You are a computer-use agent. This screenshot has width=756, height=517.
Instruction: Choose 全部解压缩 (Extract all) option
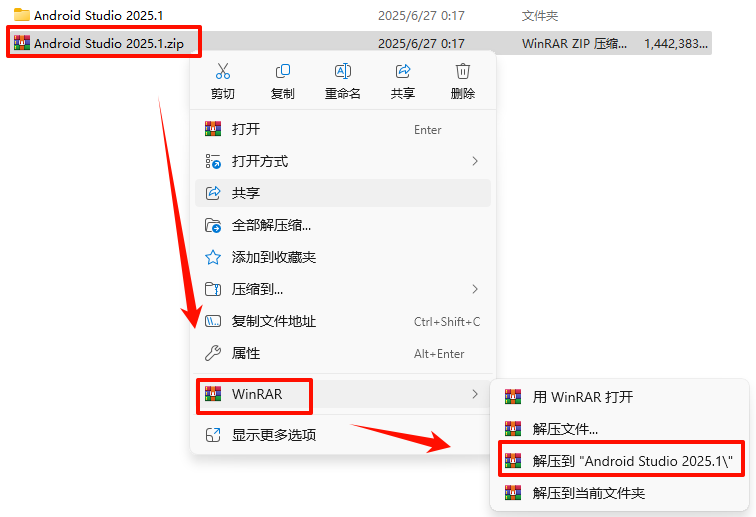click(x=343, y=225)
